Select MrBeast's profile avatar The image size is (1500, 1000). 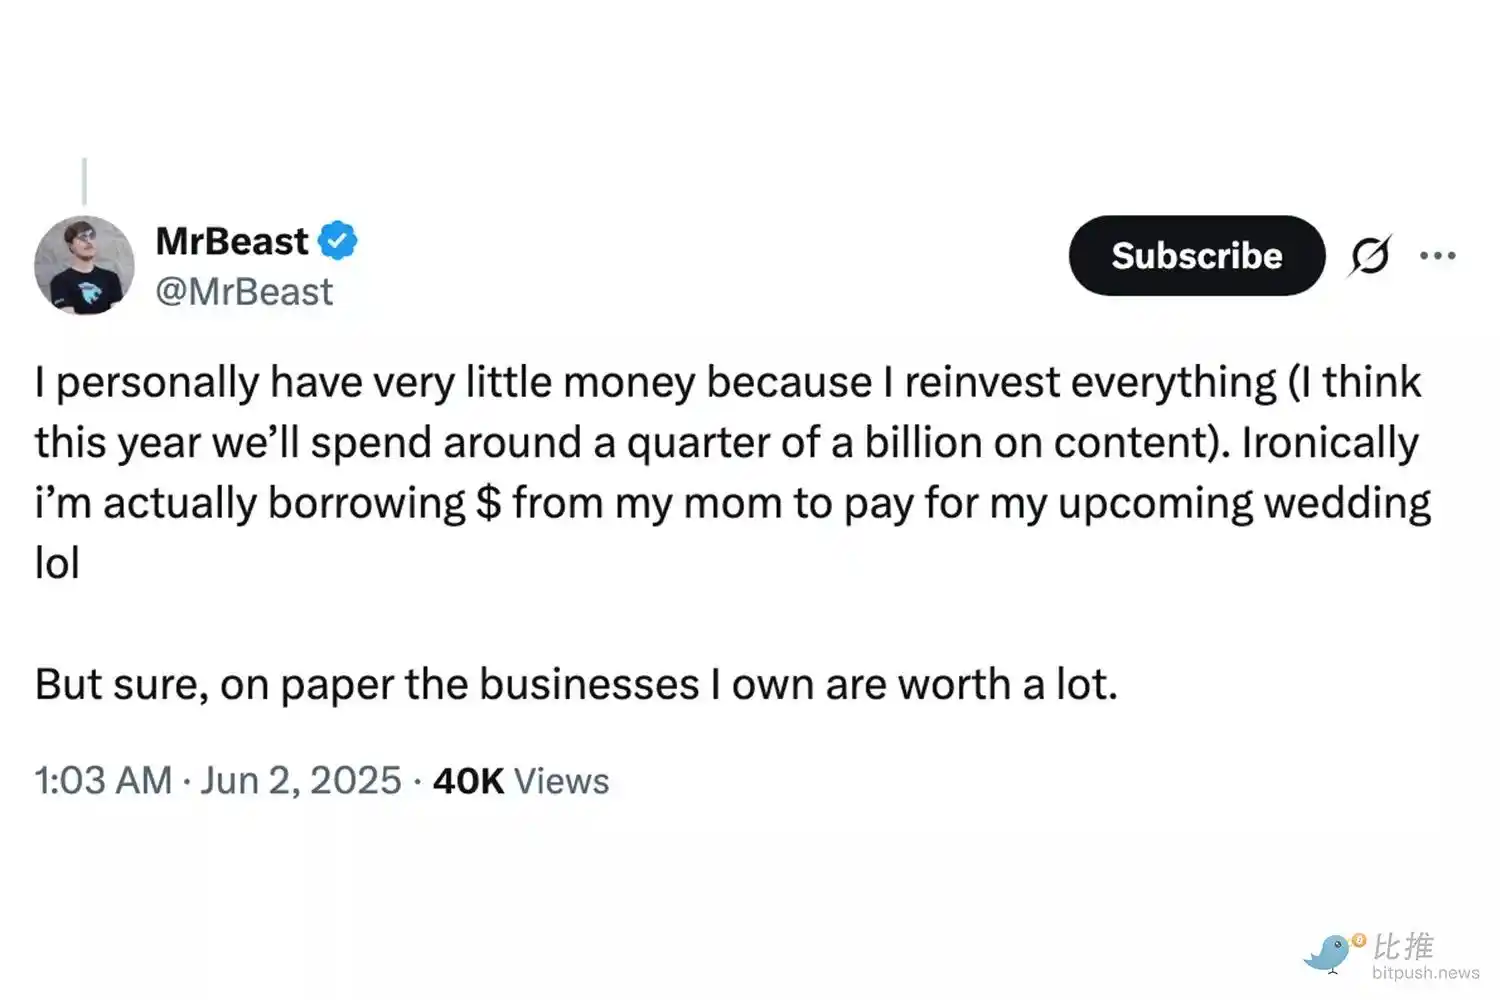85,265
